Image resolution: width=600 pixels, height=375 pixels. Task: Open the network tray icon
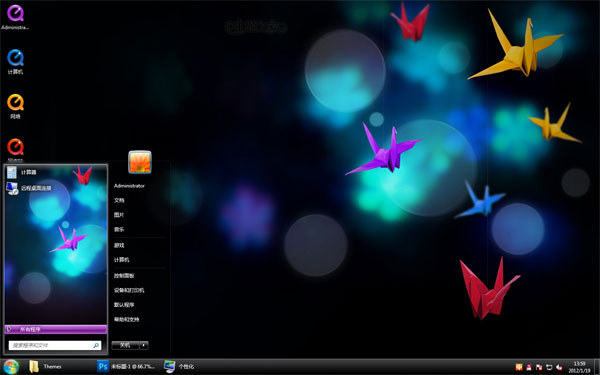[x=549, y=367]
